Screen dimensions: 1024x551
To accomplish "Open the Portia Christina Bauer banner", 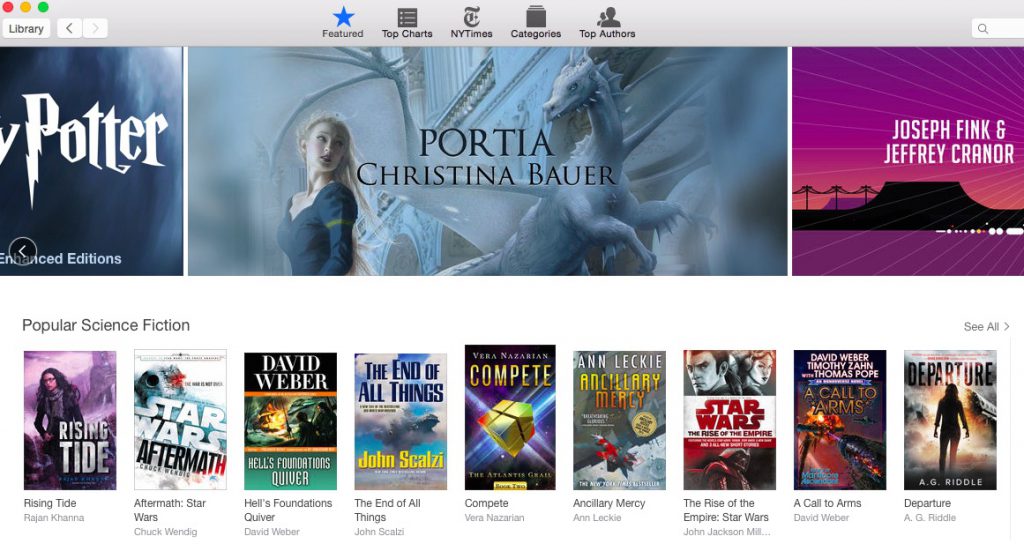I will point(488,161).
